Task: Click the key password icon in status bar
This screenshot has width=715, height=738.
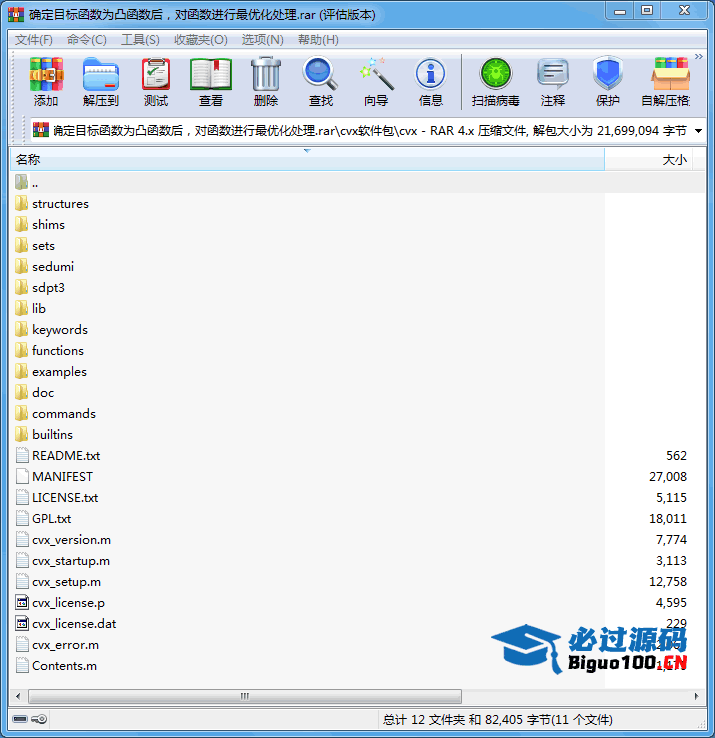Action: tap(39, 719)
